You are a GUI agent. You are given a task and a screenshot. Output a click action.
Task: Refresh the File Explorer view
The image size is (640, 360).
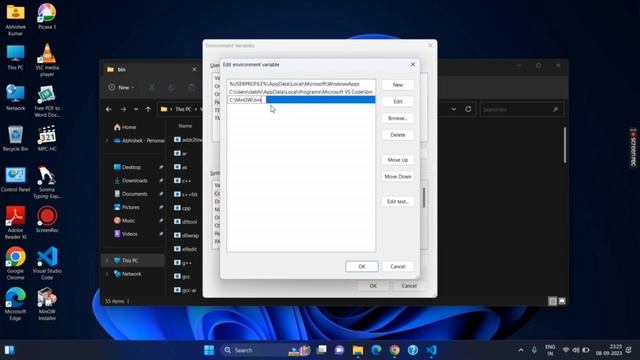click(468, 109)
